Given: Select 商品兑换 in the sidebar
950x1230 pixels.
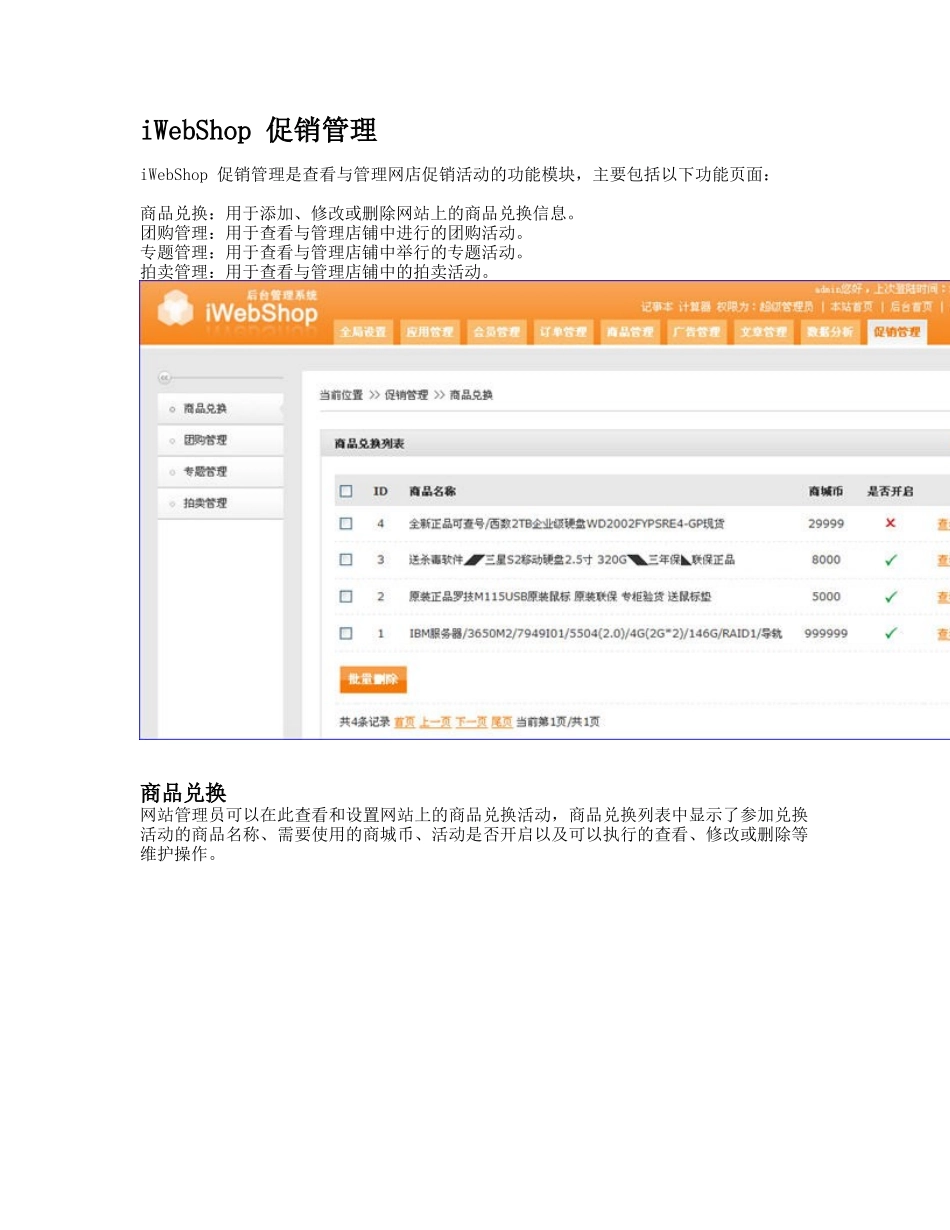Looking at the screenshot, I should pyautogui.click(x=221, y=408).
